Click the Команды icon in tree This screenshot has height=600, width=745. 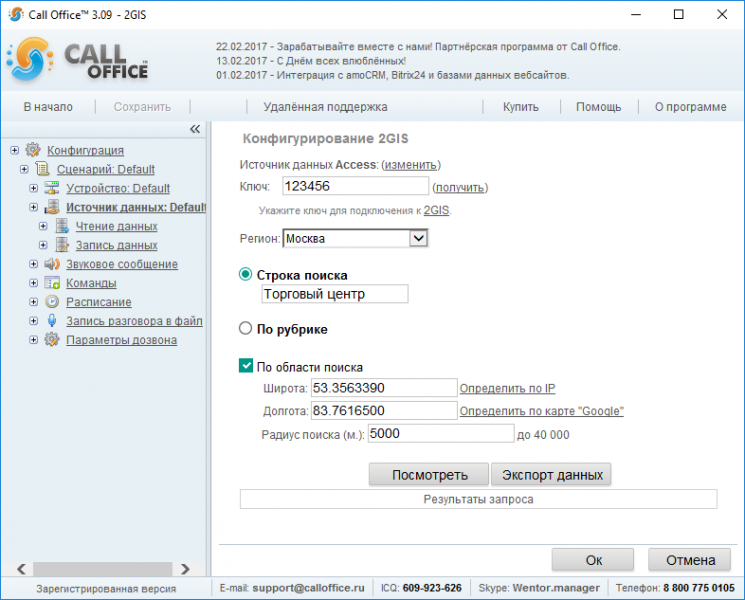52,283
